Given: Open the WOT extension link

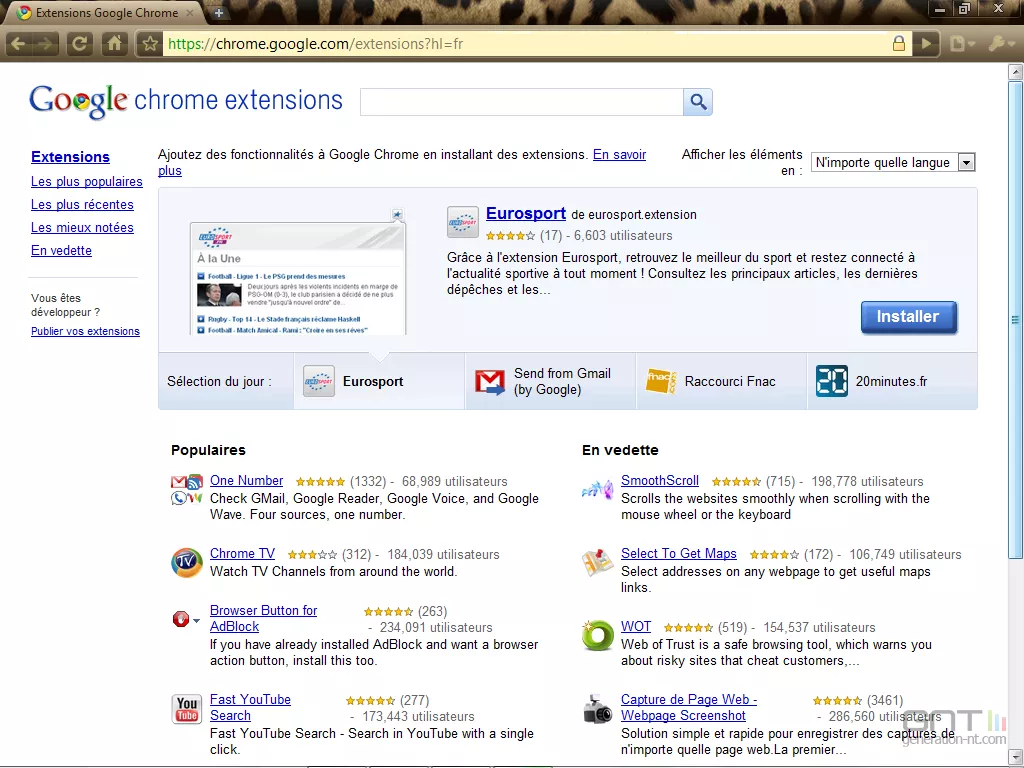Looking at the screenshot, I should 635,626.
